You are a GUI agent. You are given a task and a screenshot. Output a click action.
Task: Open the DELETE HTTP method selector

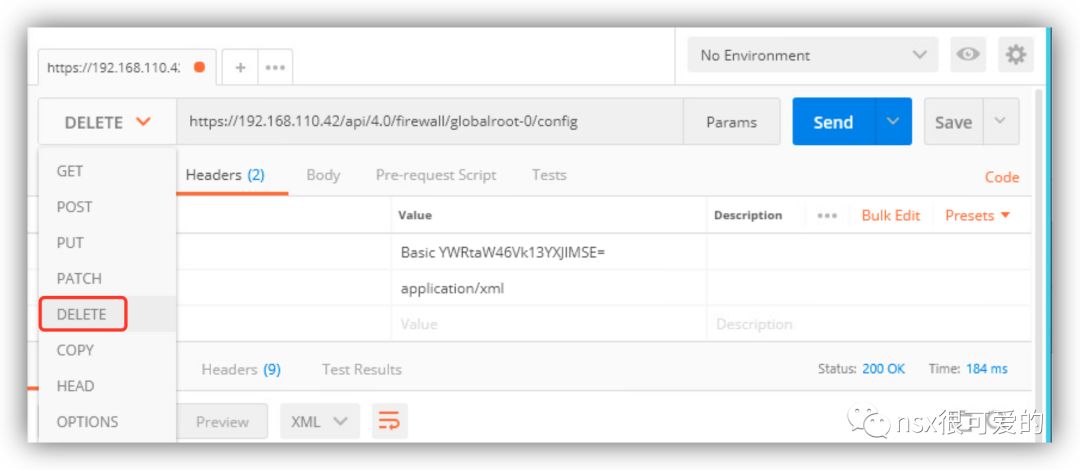click(x=107, y=122)
